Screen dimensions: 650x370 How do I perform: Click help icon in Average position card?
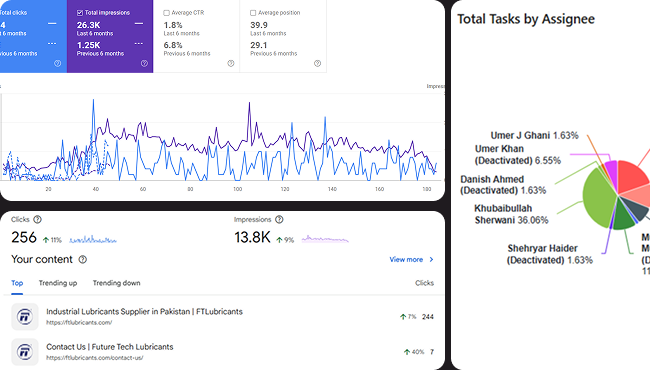(318, 63)
